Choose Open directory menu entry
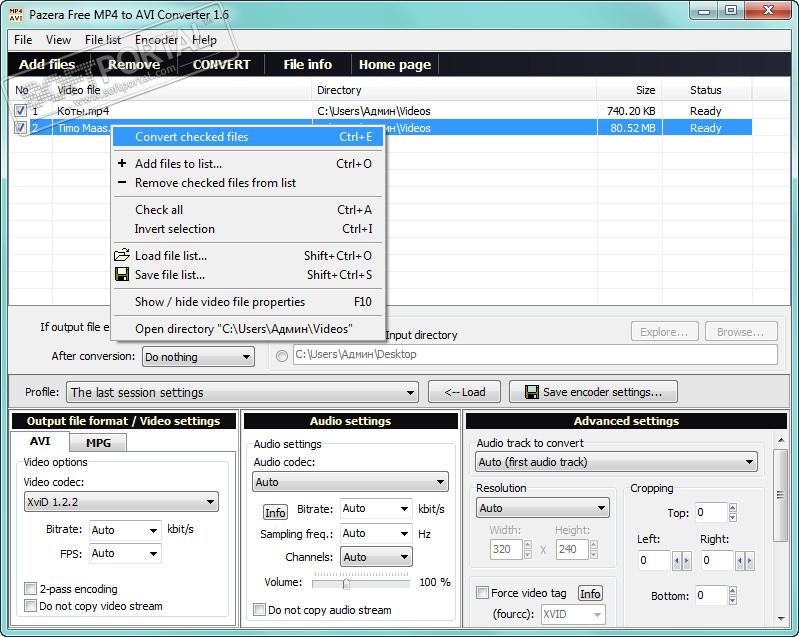The image size is (799, 637). point(248,329)
